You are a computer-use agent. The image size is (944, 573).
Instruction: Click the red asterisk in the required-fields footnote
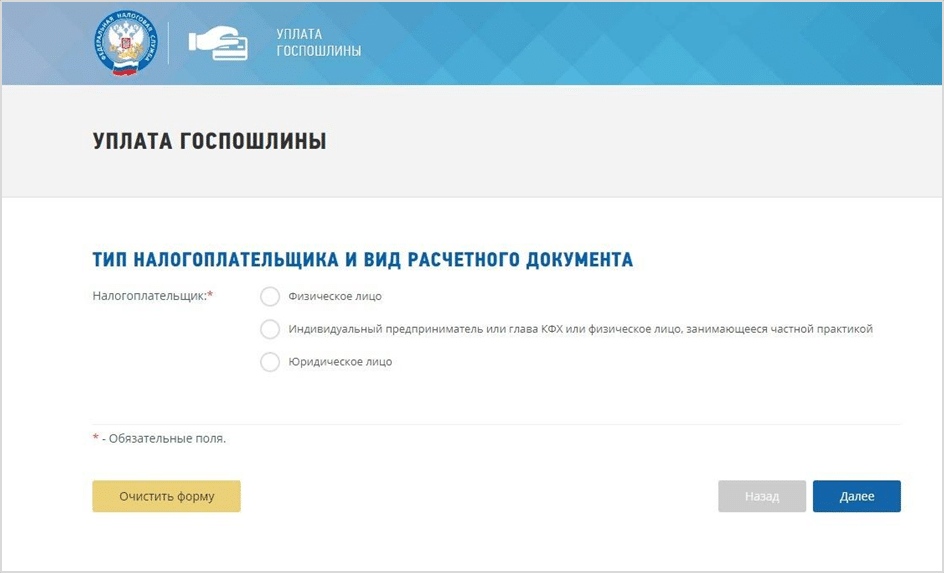pos(95,437)
